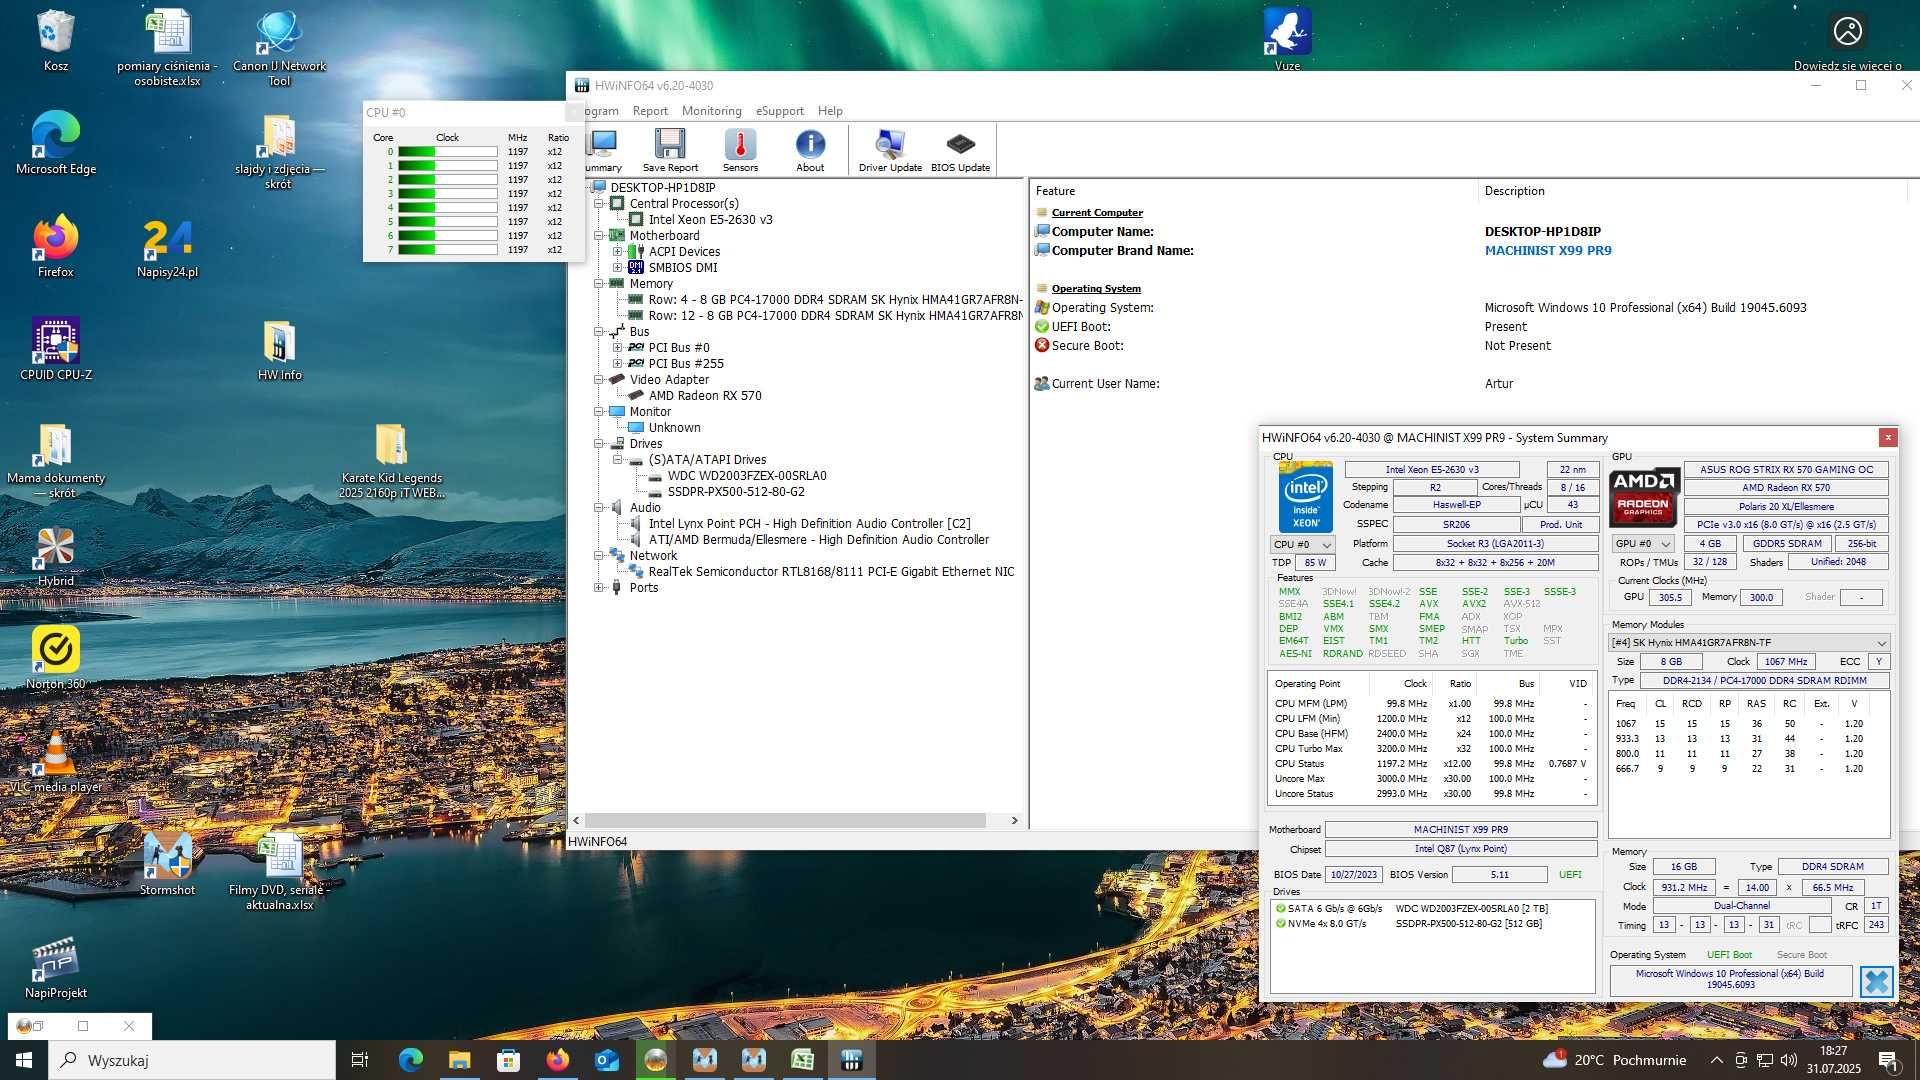1920x1080 pixels.
Task: Click the BIOS Update toolbar icon
Action: [960, 150]
